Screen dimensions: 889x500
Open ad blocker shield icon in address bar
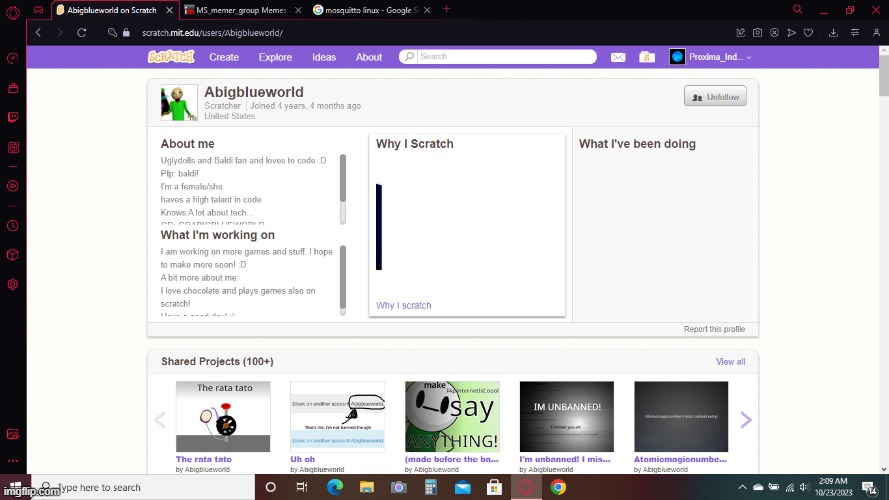(774, 33)
